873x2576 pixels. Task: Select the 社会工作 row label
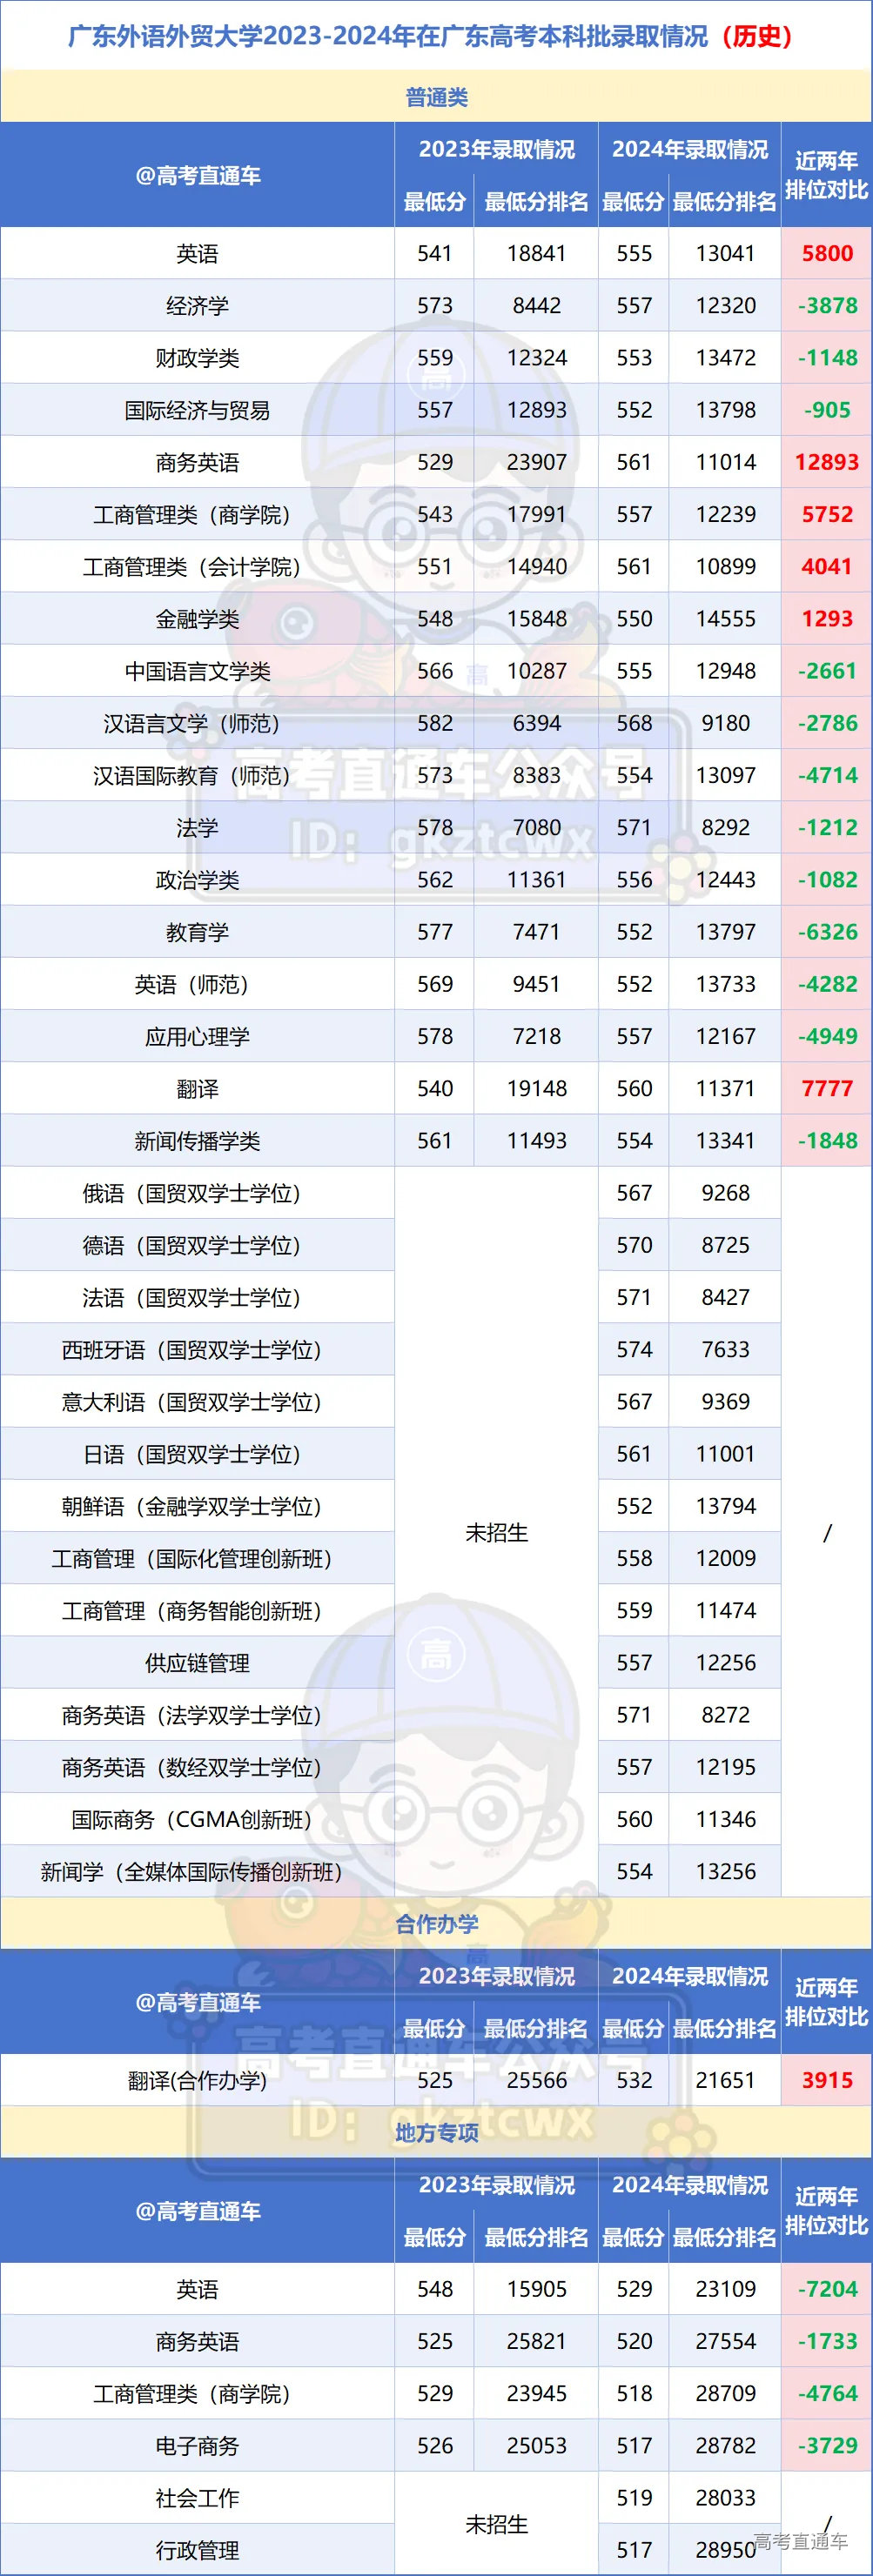(x=197, y=2497)
